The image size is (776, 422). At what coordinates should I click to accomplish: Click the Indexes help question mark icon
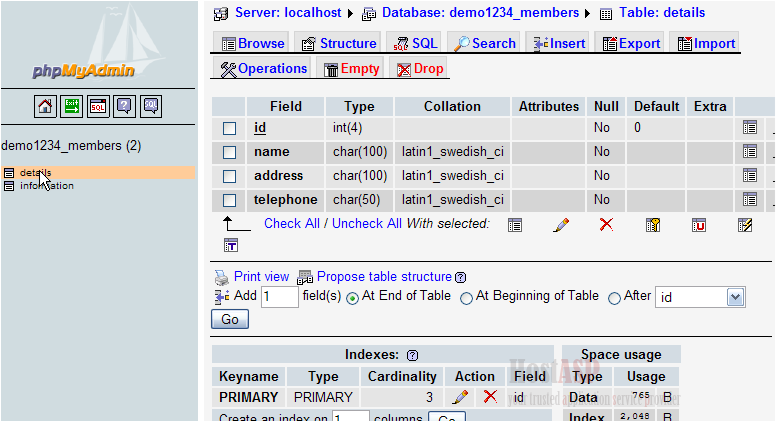(x=412, y=355)
